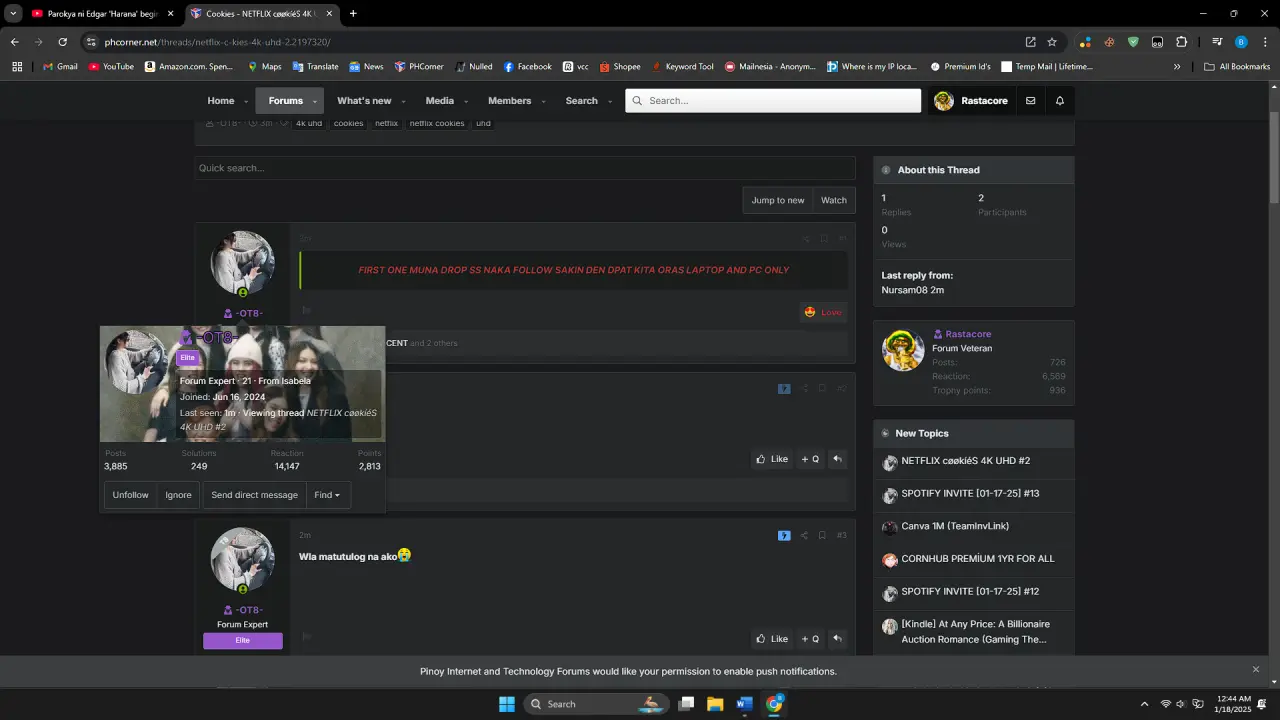The image size is (1280, 720).
Task: Dismiss the push notification banner
Action: 1256,669
